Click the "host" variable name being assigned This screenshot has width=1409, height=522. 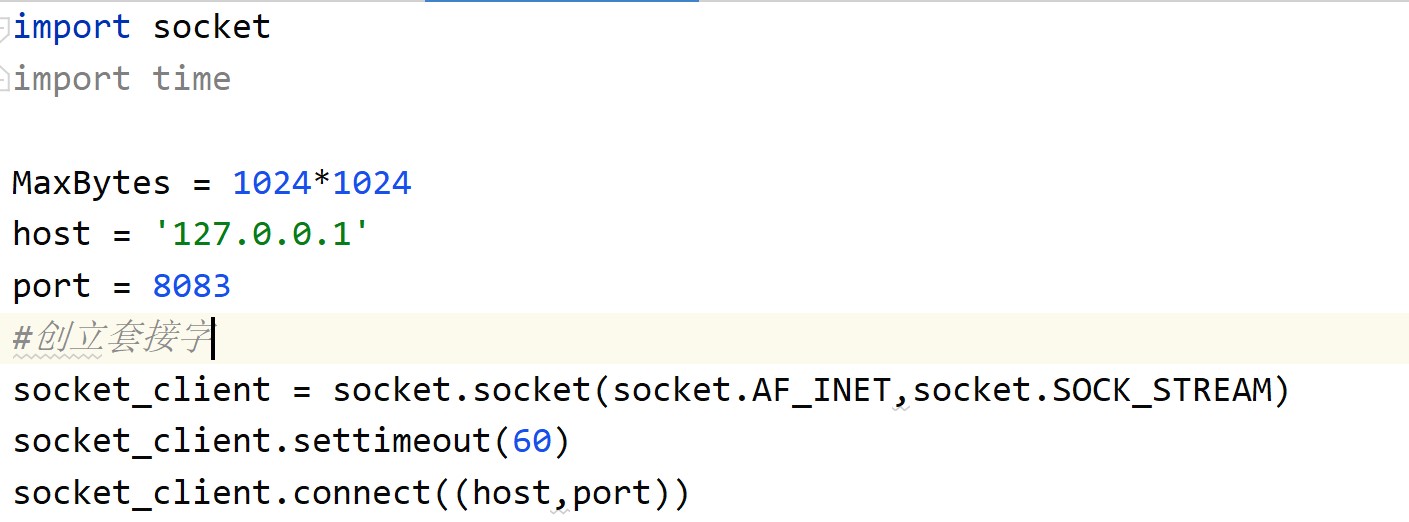(51, 235)
